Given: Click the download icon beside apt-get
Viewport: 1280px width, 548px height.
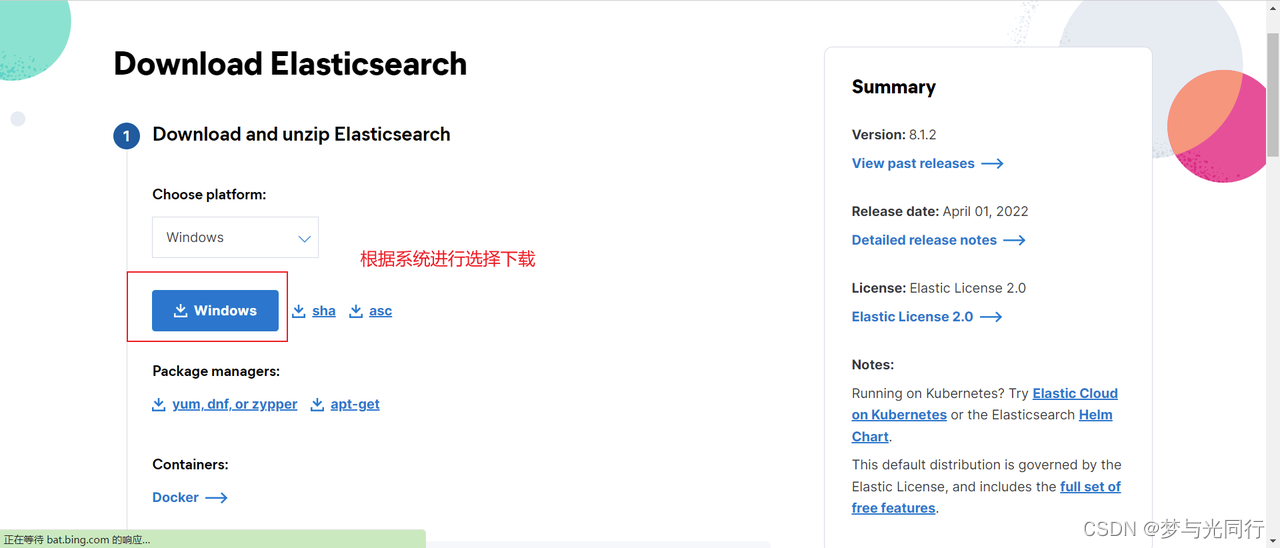Looking at the screenshot, I should pos(317,404).
